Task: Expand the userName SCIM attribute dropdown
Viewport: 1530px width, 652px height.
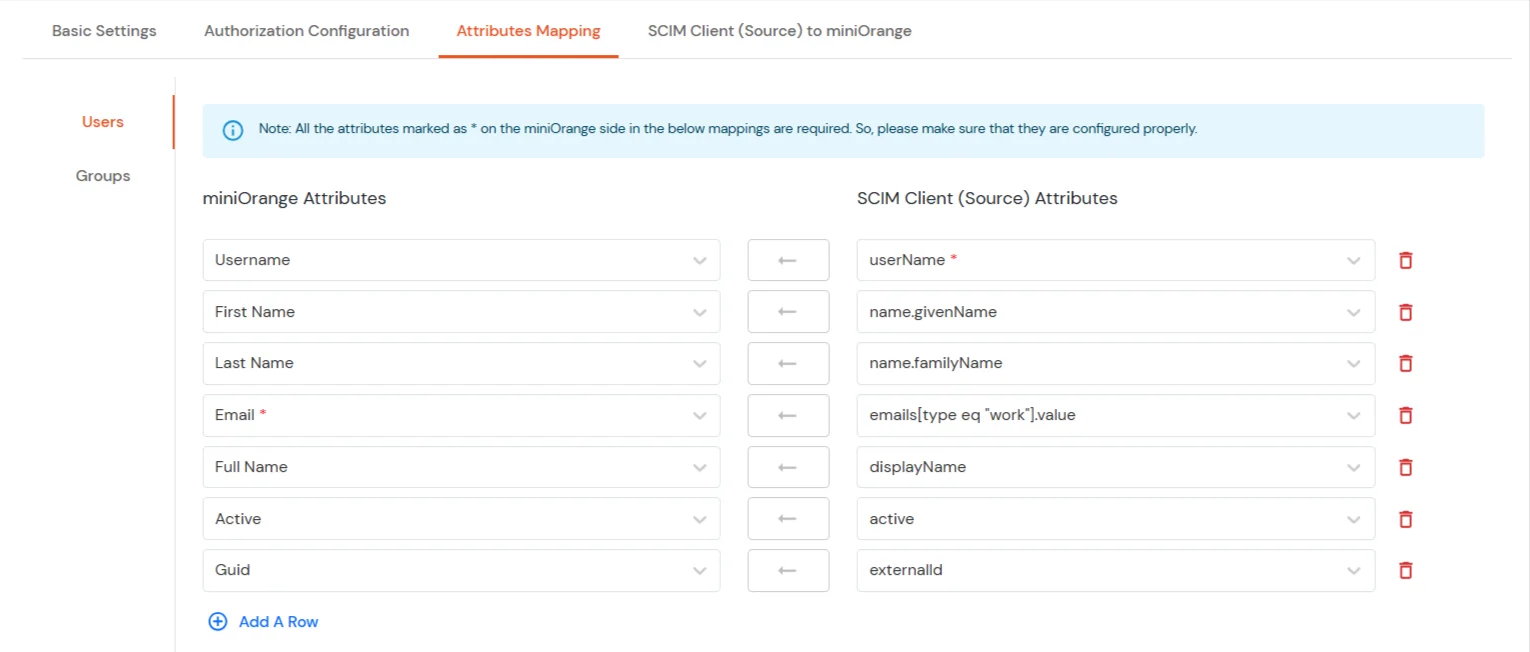Action: tap(1354, 259)
